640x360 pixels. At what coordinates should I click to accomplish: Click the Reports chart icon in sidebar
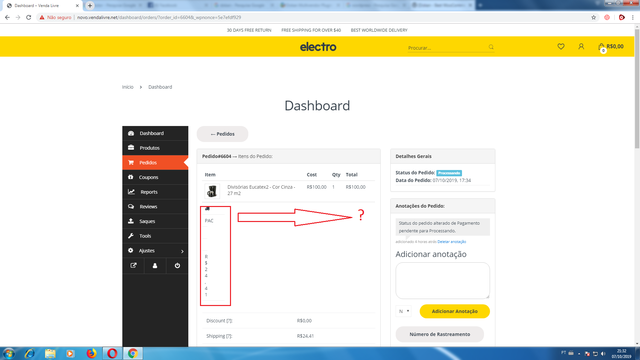131,192
